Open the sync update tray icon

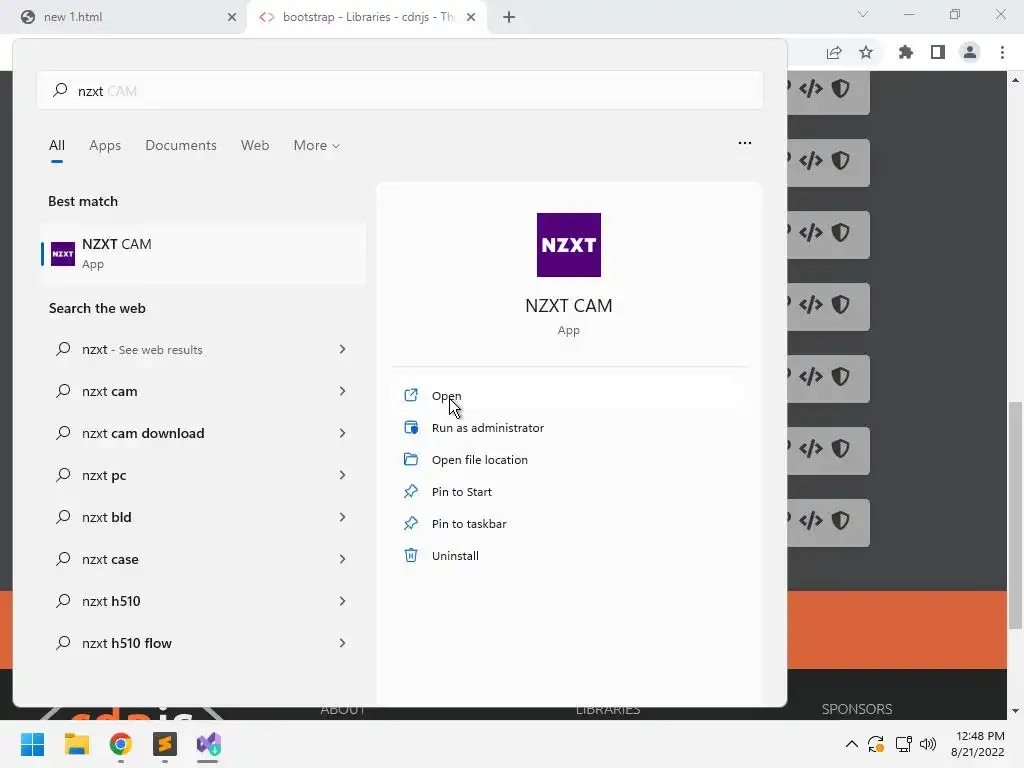[876, 744]
